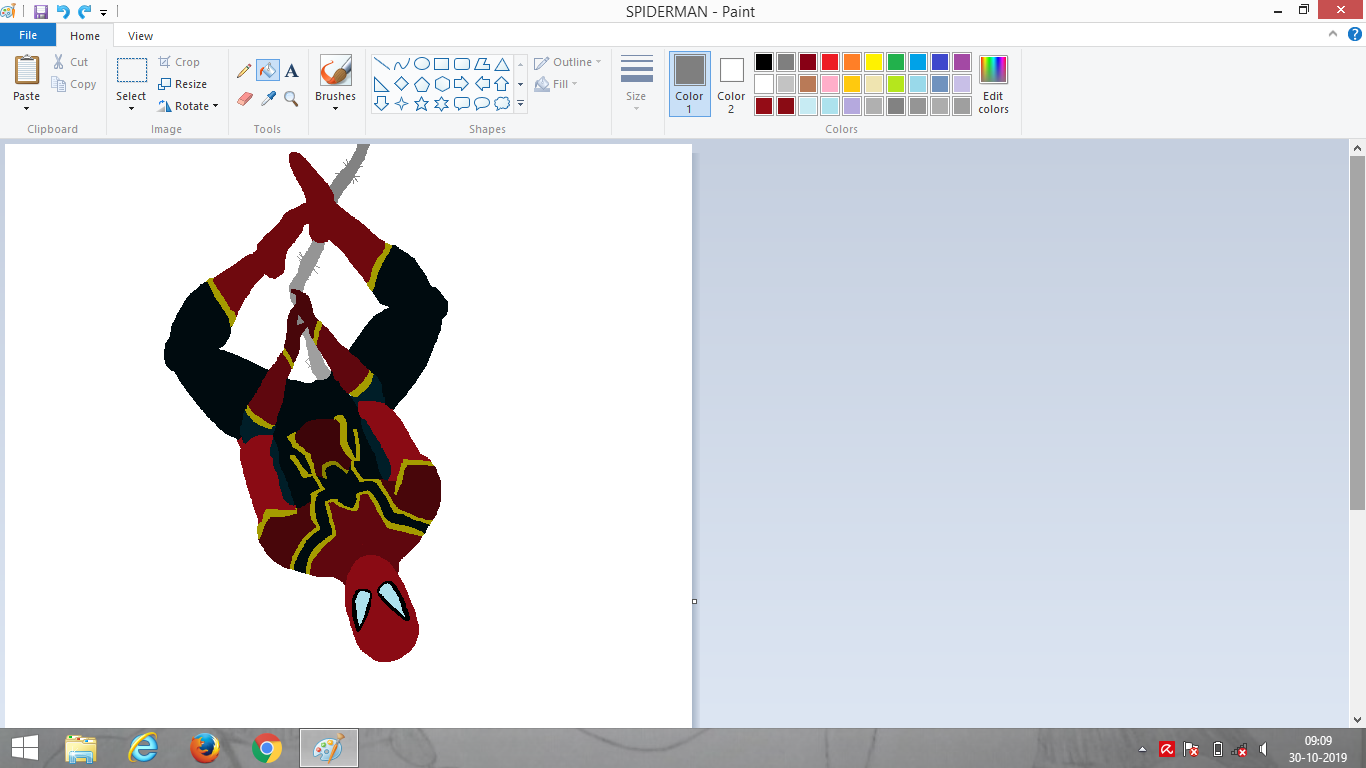Viewport: 1366px width, 768px height.
Task: Open the shape Fill dropdown
Action: (556, 84)
